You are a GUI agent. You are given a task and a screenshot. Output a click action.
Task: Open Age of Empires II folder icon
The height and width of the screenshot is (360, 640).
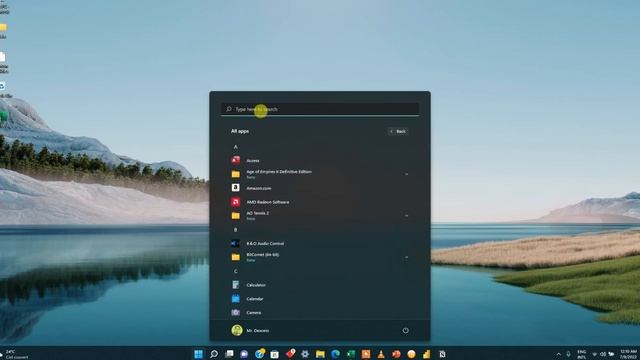tap(236, 174)
